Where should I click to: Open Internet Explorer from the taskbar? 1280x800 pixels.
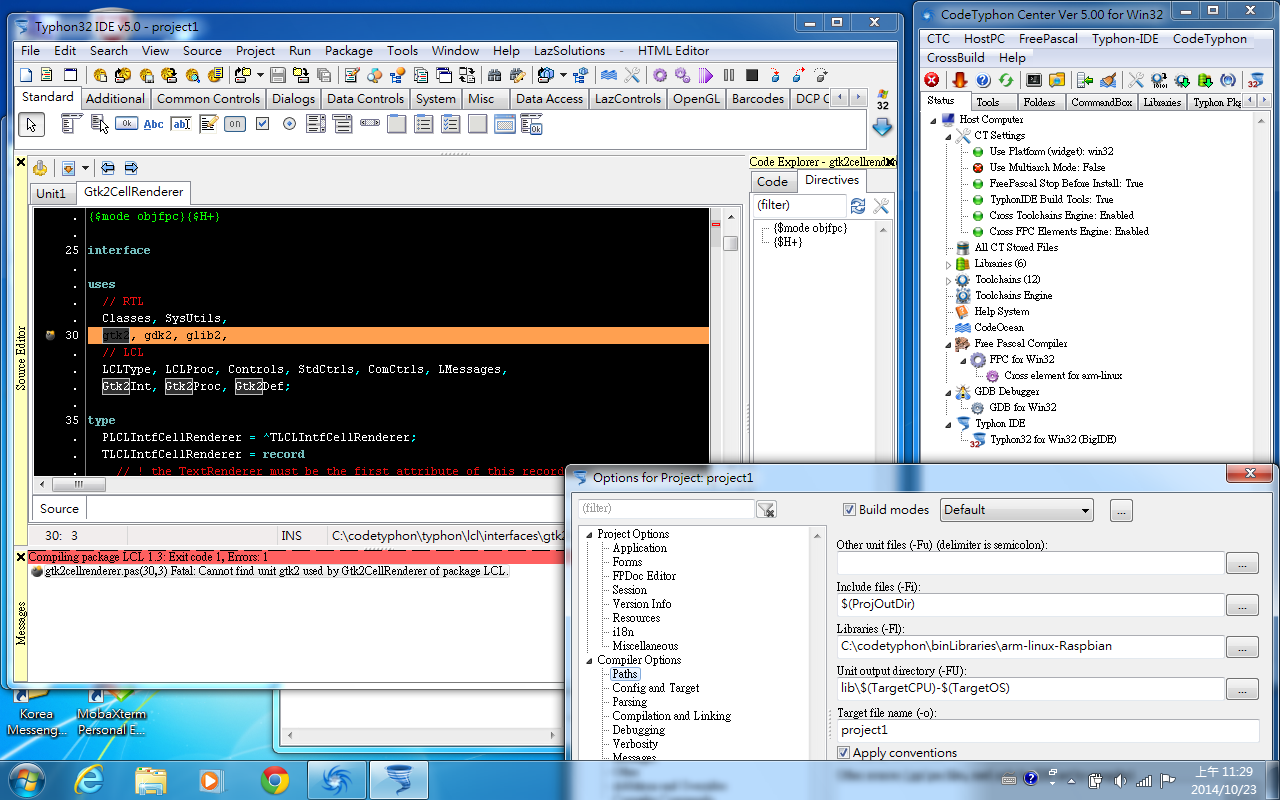point(90,779)
